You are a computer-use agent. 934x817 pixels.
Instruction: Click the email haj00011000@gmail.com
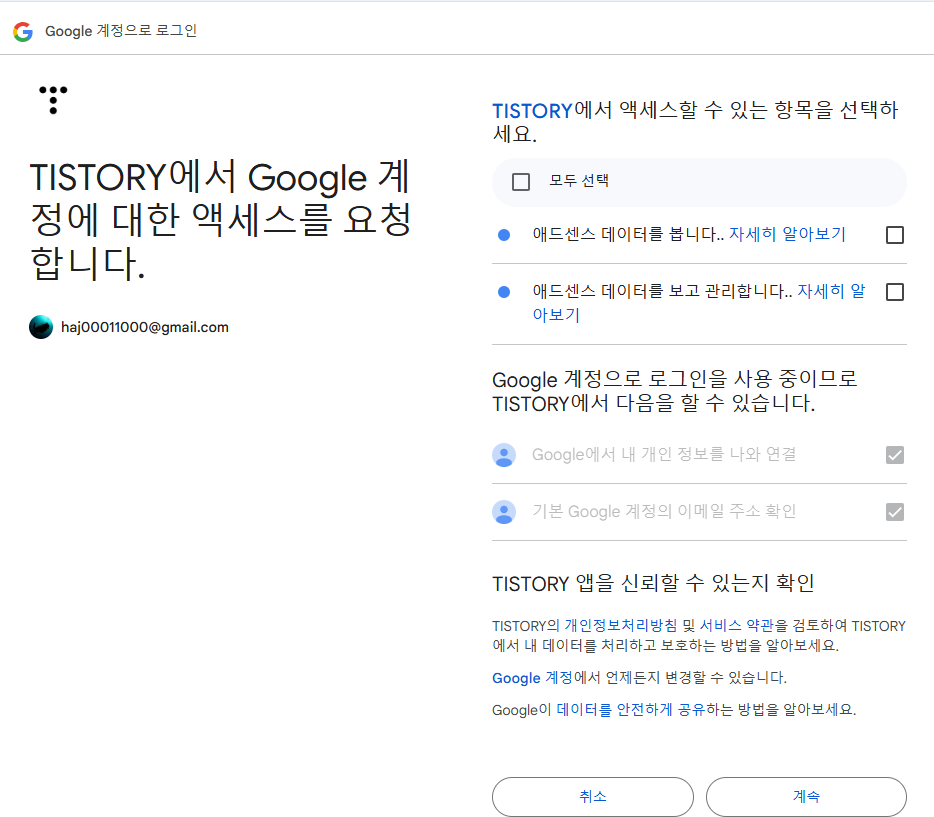145,328
